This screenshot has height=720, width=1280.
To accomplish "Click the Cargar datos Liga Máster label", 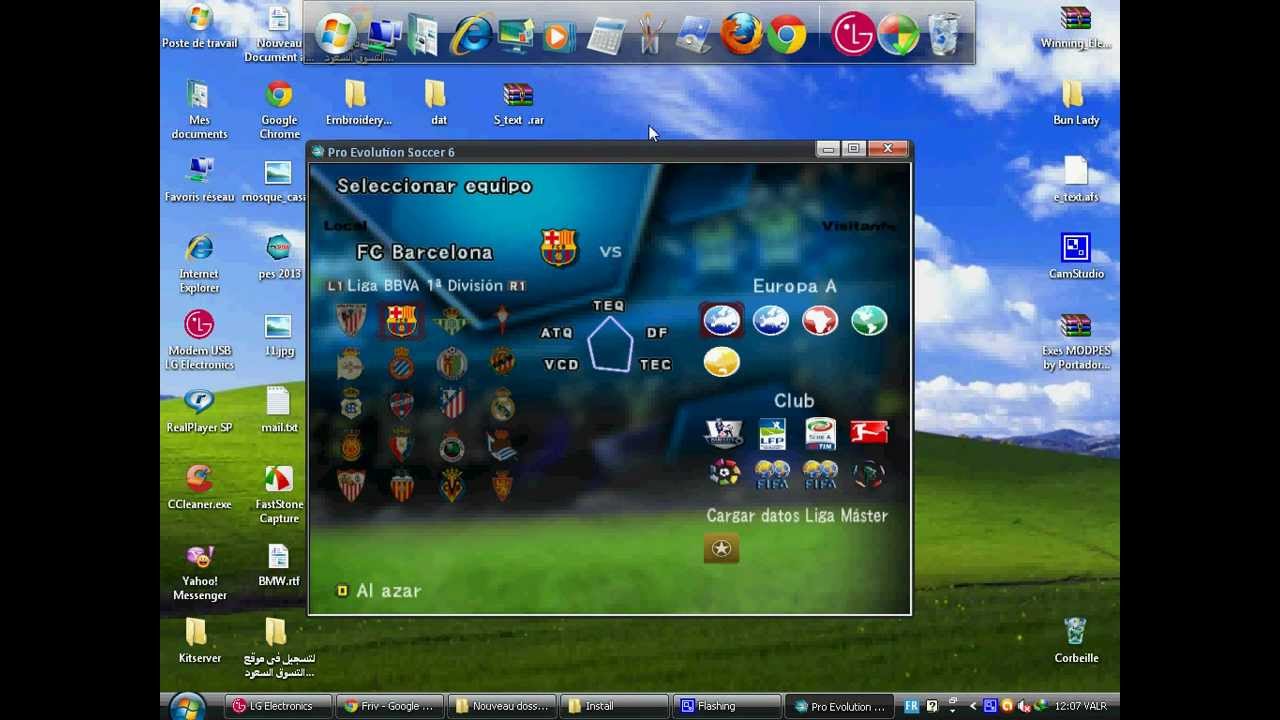I will [x=797, y=516].
